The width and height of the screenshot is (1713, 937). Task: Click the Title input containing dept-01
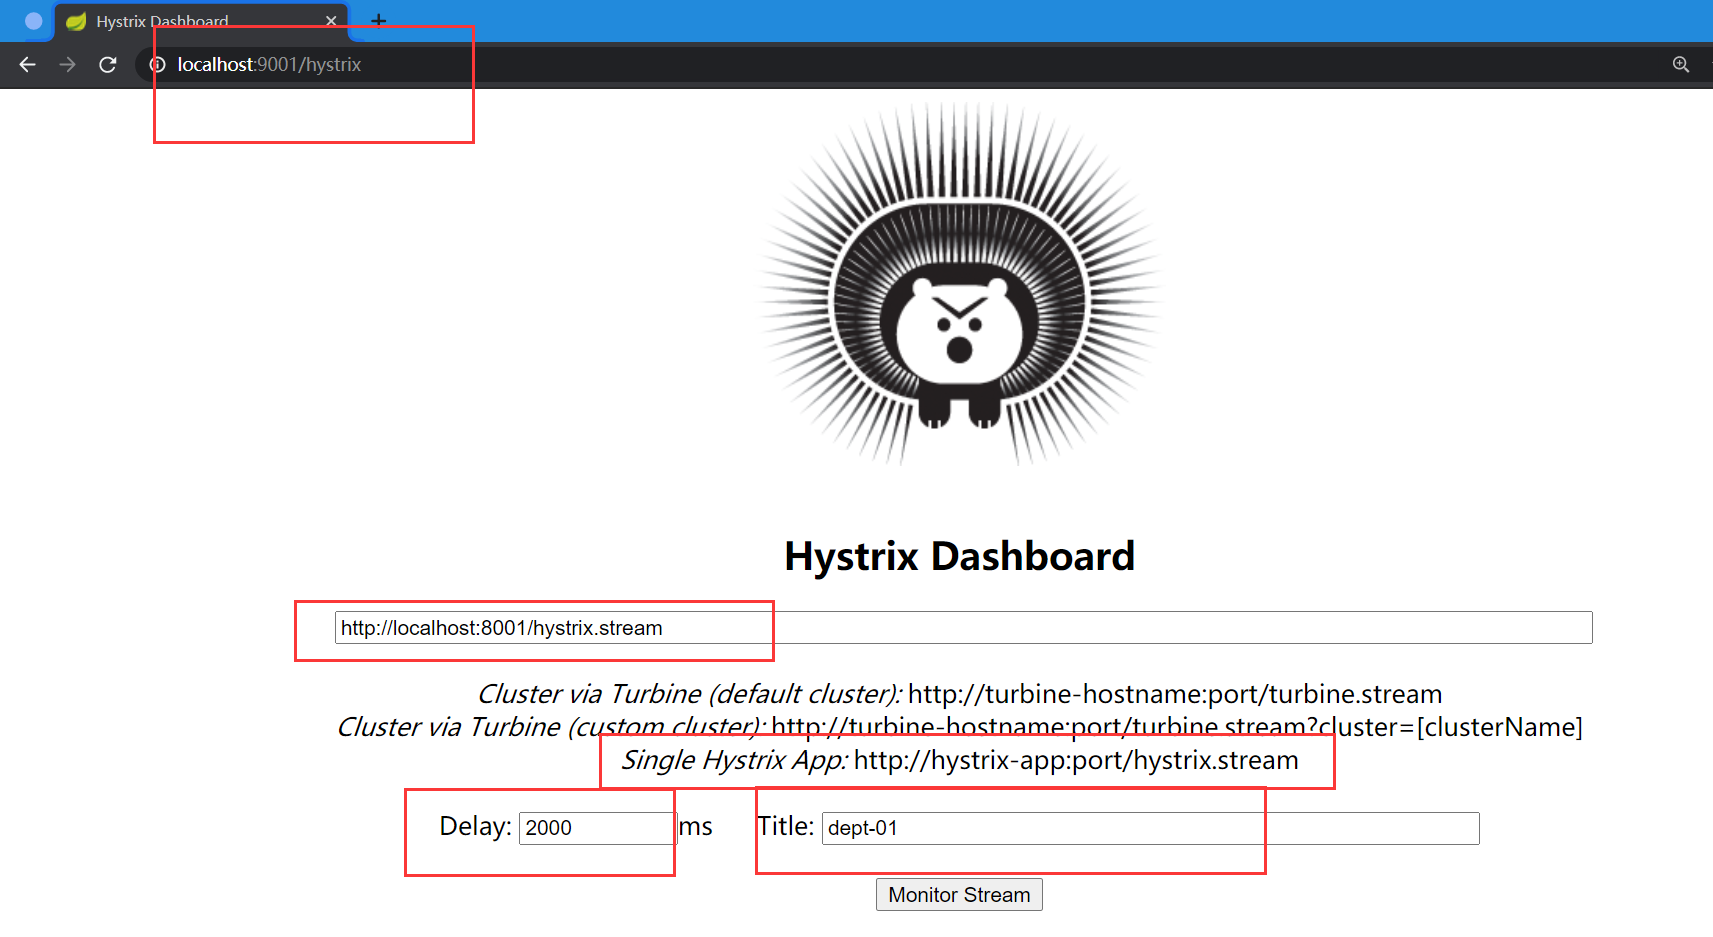(x=1150, y=828)
